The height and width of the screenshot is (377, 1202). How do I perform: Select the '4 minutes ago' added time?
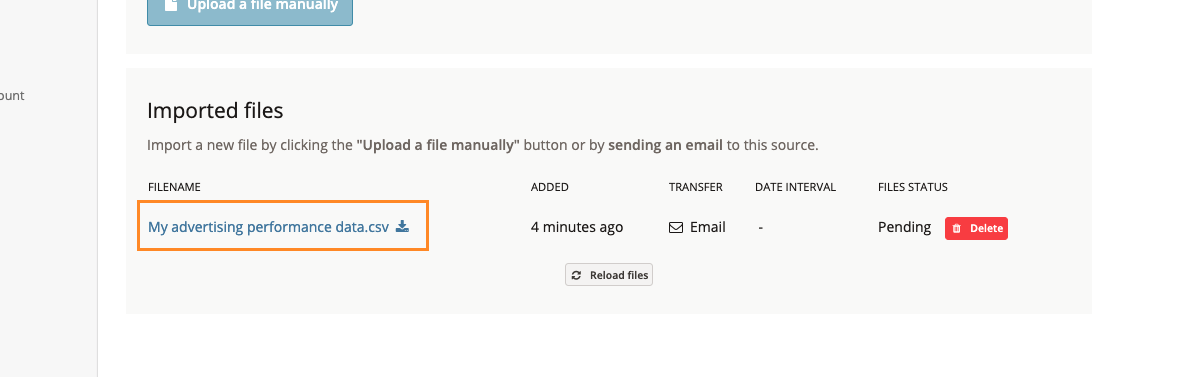pos(577,227)
